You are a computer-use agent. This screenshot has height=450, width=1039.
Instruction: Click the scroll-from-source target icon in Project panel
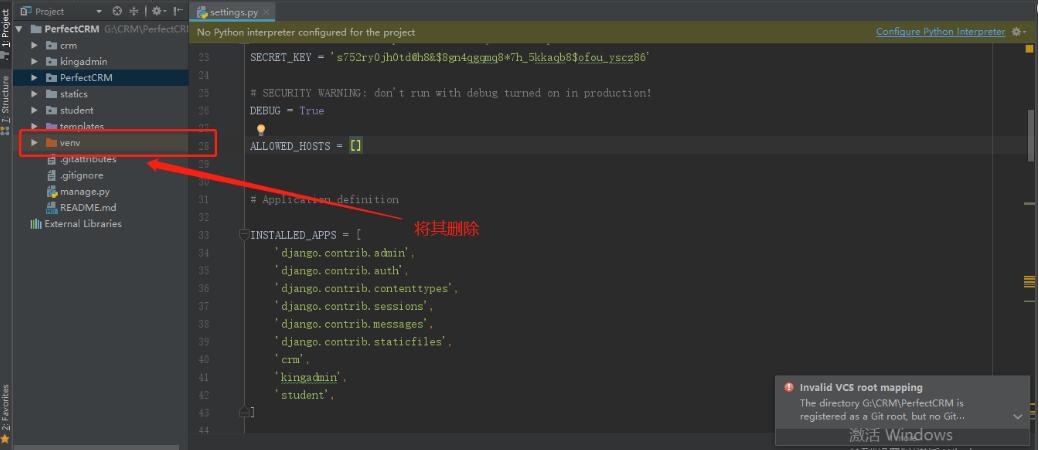pyautogui.click(x=117, y=11)
